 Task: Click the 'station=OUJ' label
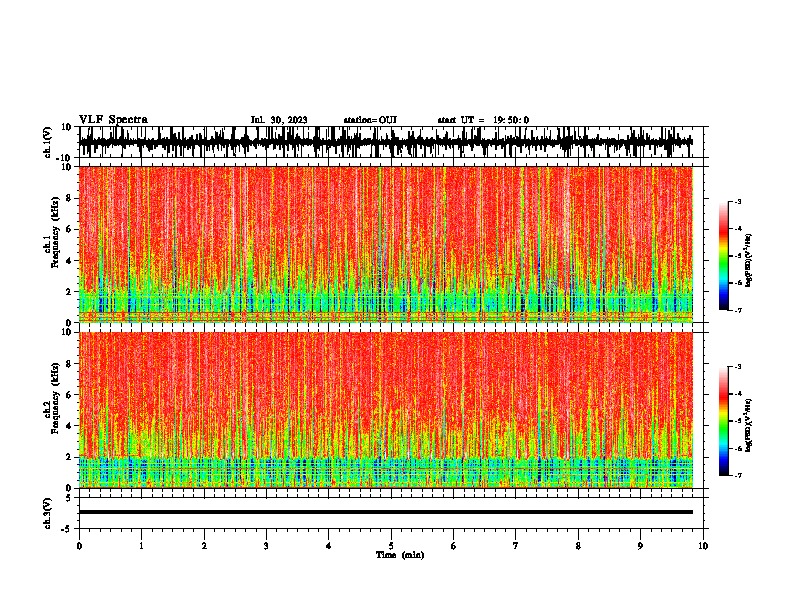click(370, 120)
